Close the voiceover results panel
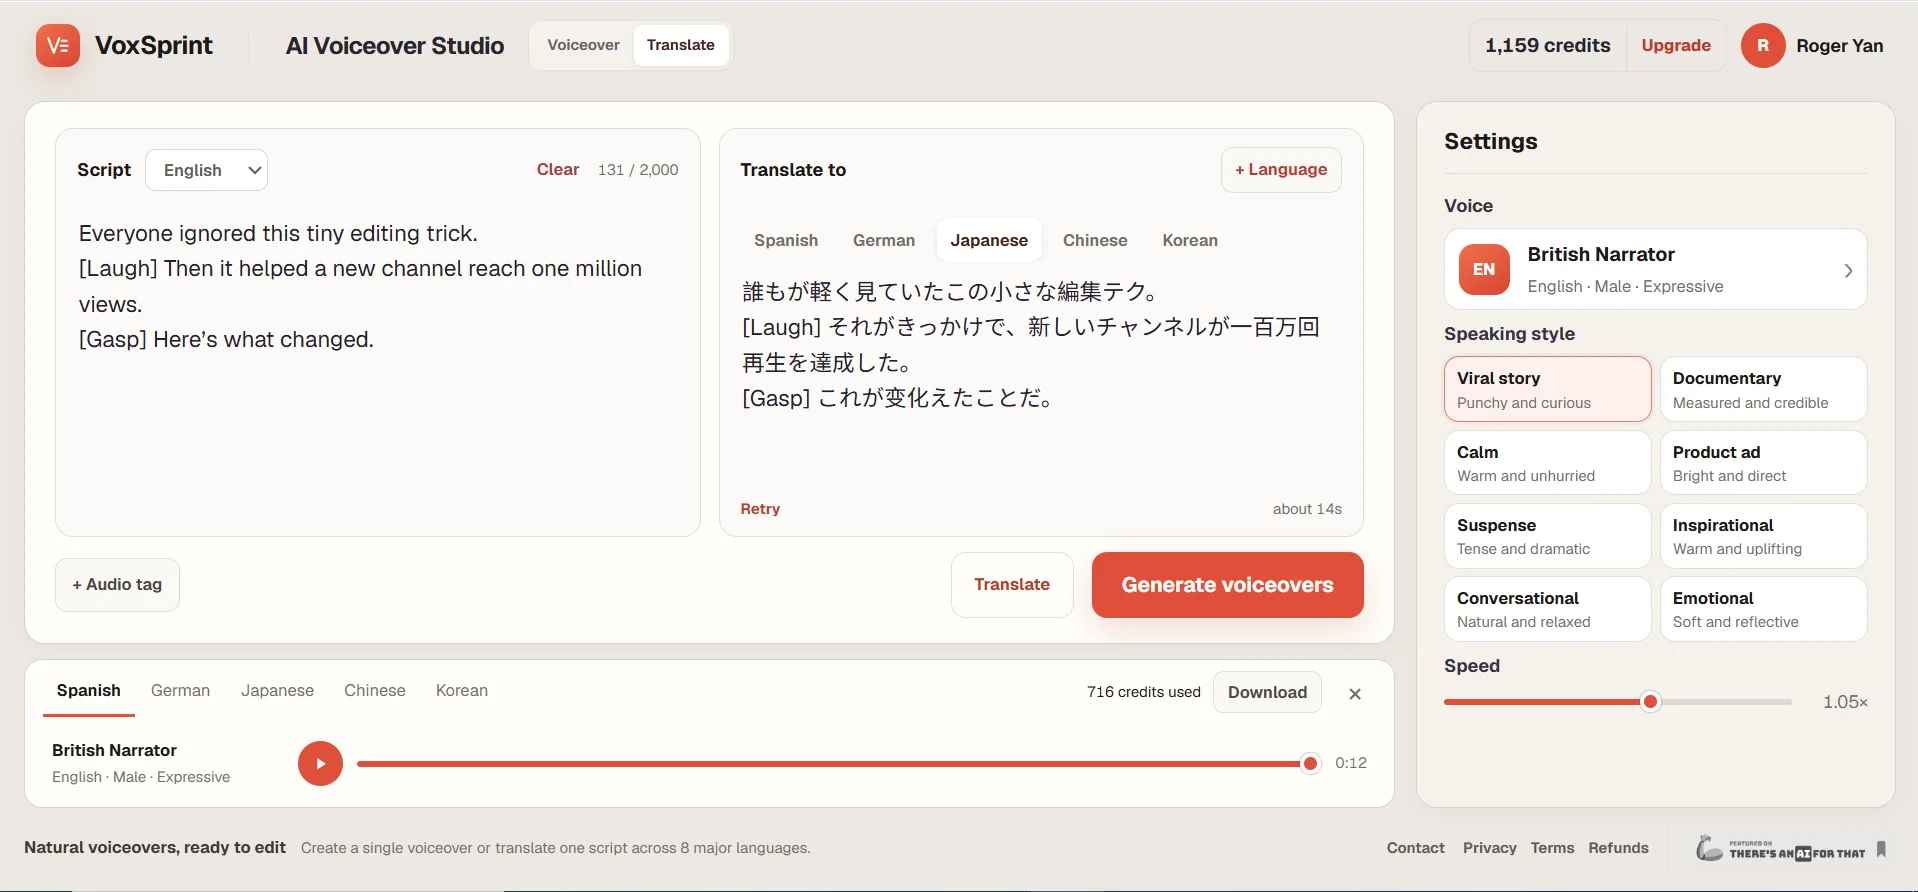This screenshot has height=892, width=1918. [1355, 693]
